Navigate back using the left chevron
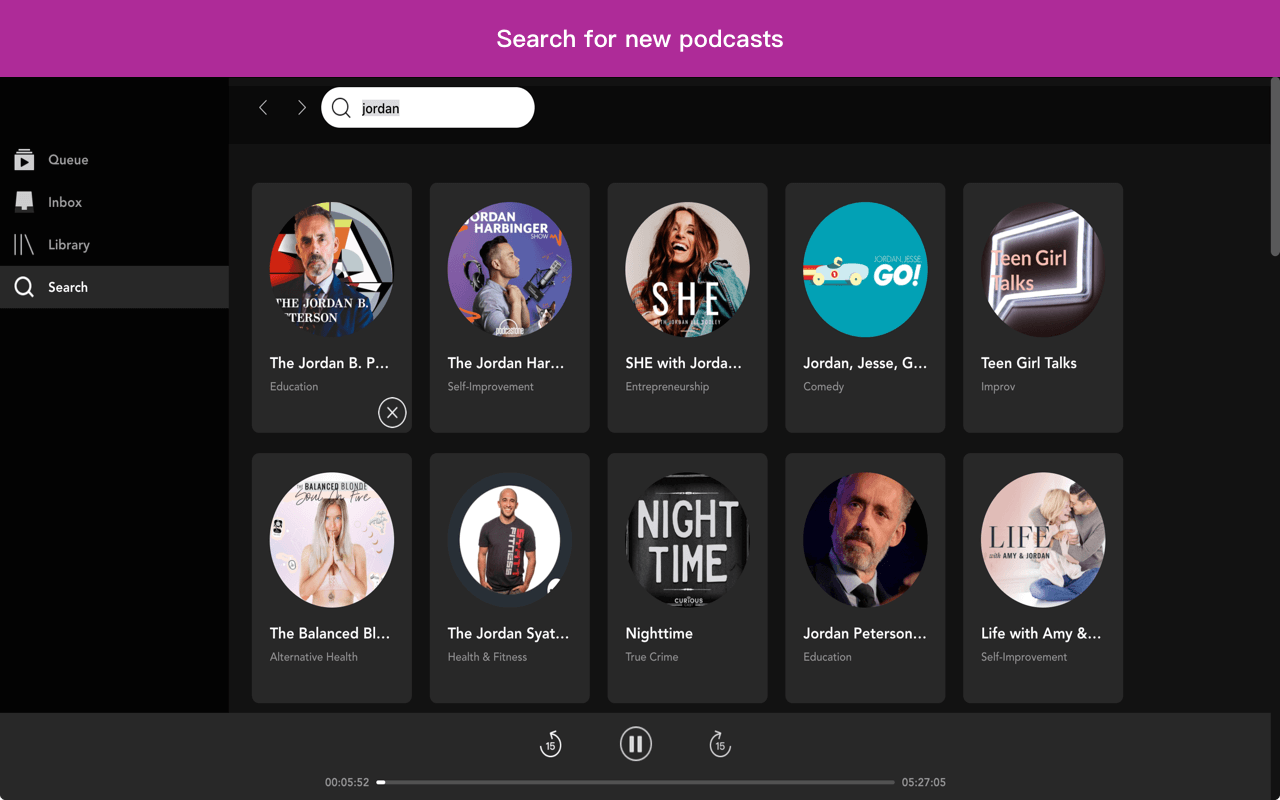 263,107
